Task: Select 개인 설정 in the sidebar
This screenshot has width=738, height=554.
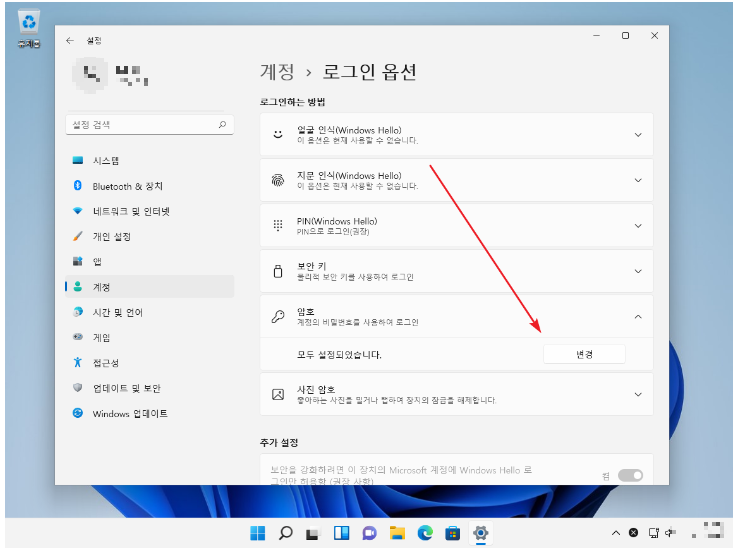Action: (150, 237)
